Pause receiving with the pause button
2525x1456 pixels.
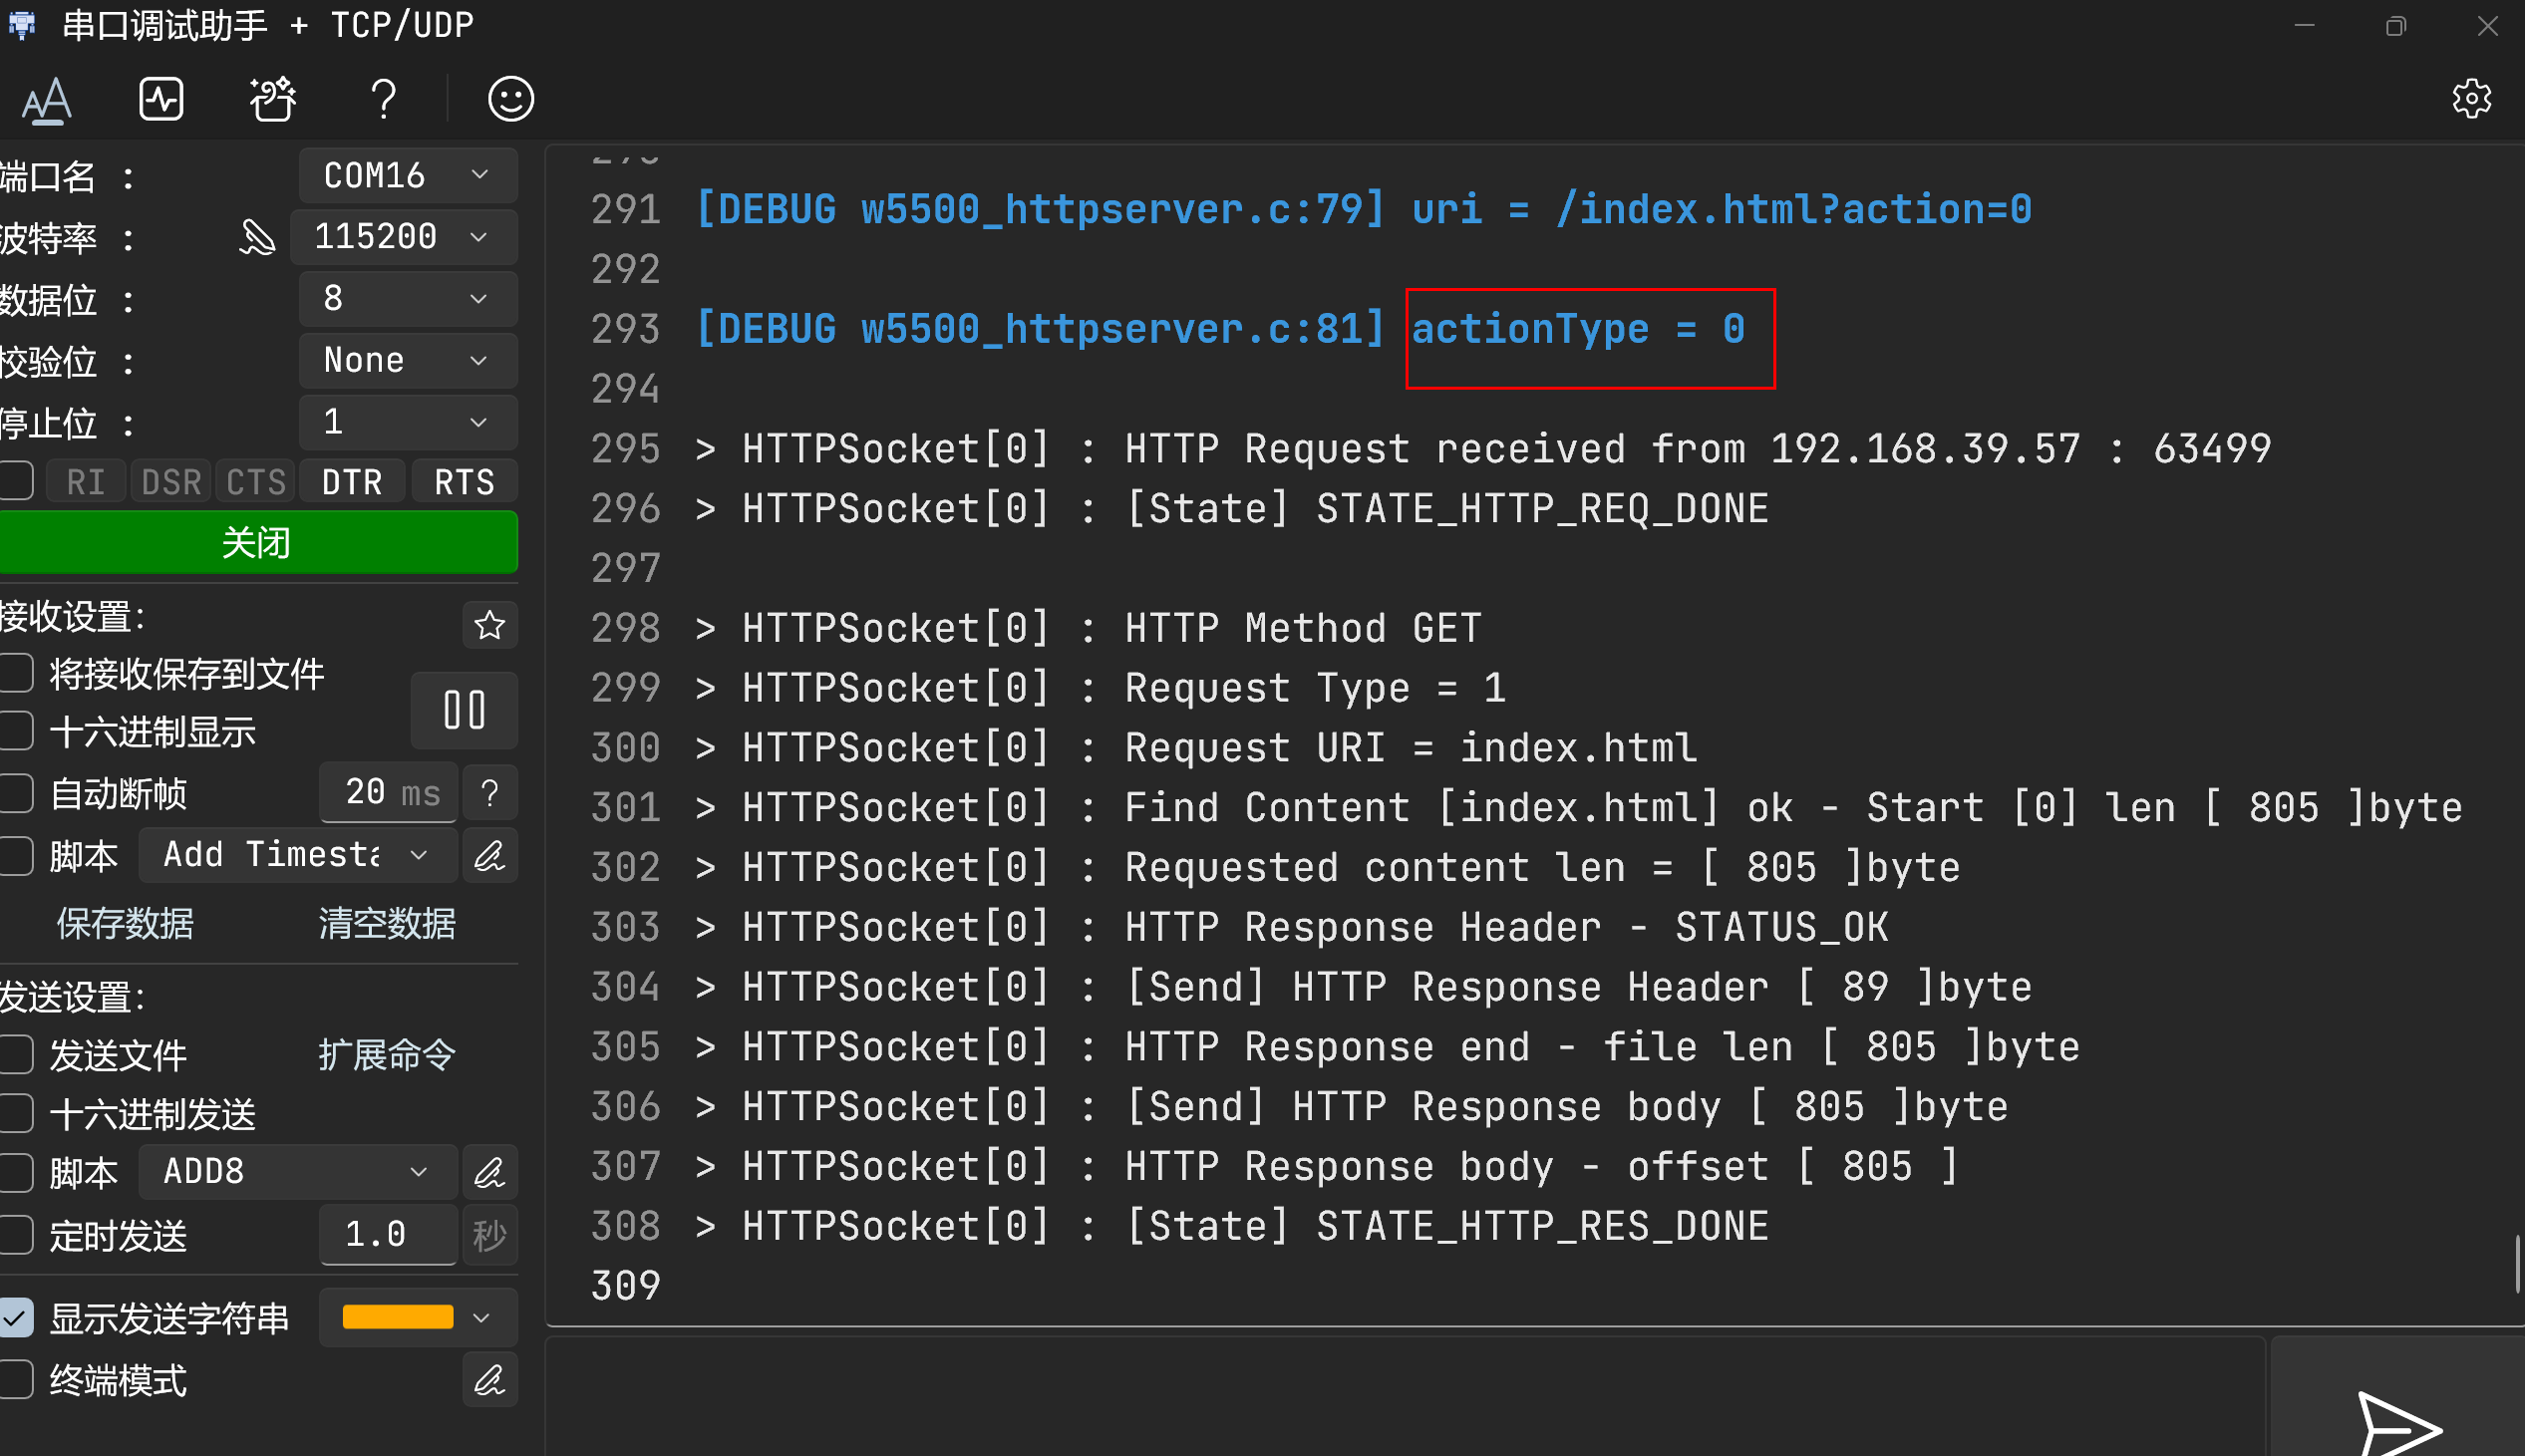(464, 710)
